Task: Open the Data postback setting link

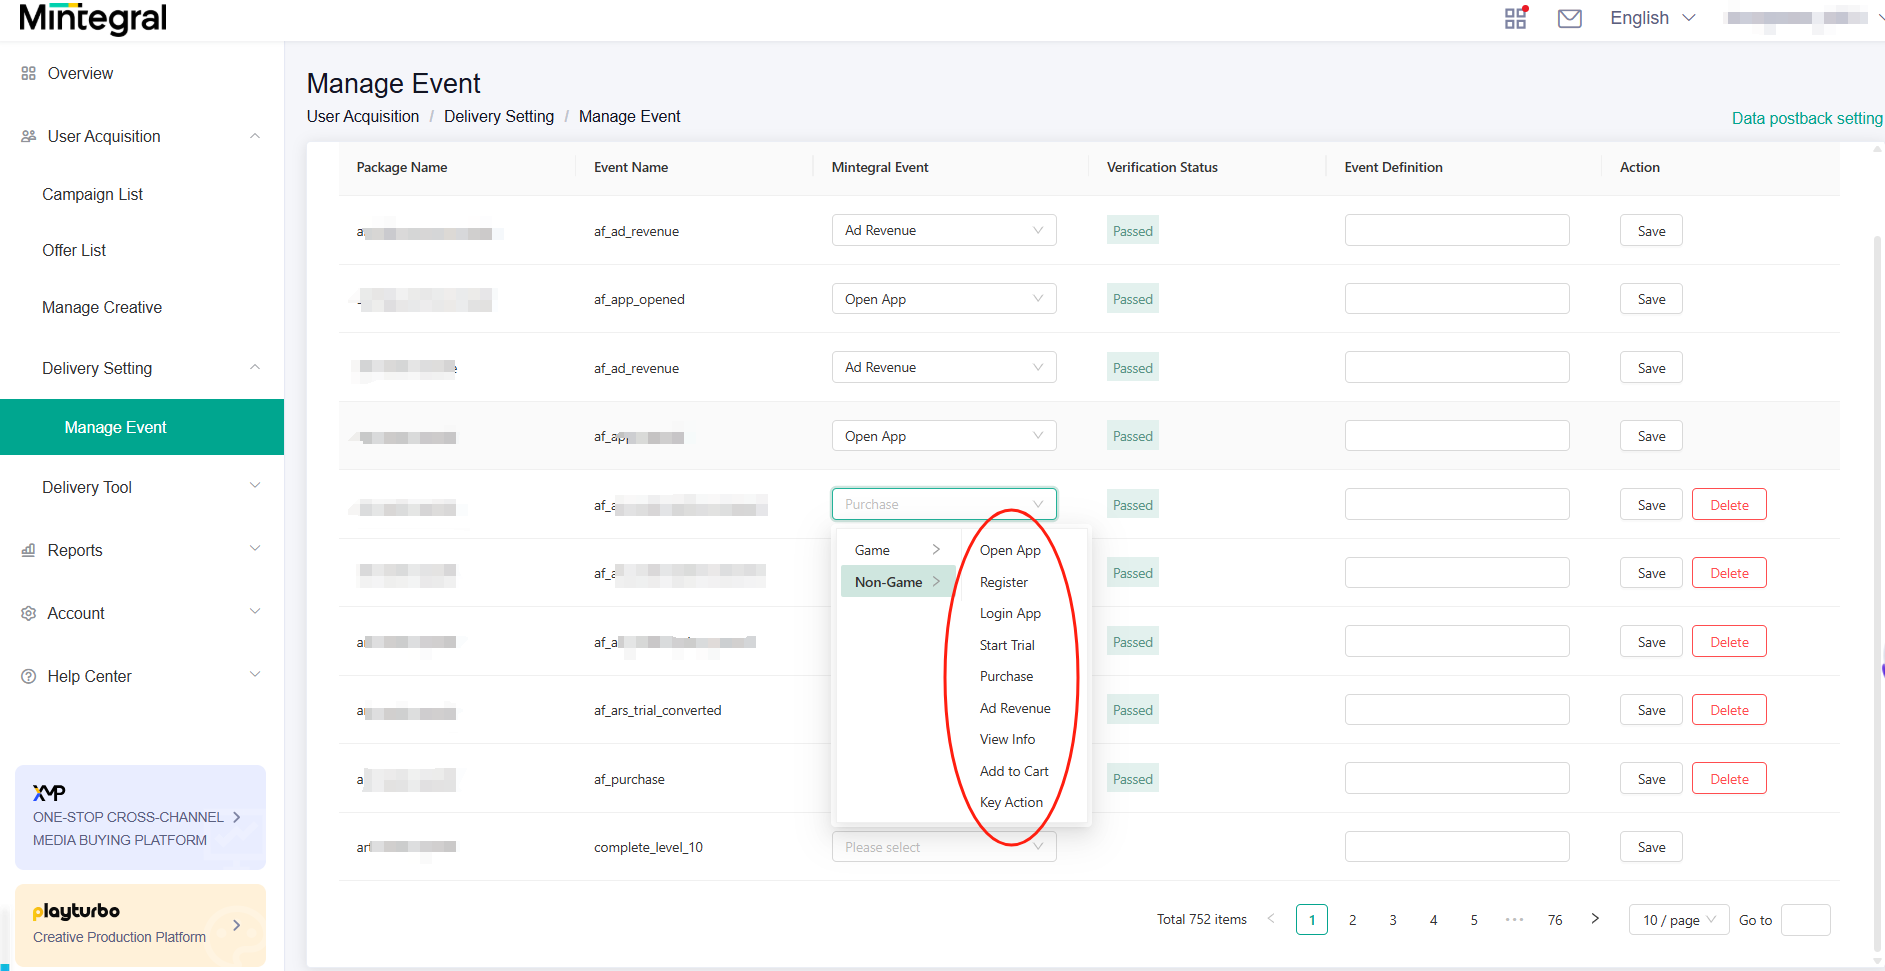Action: (1807, 118)
